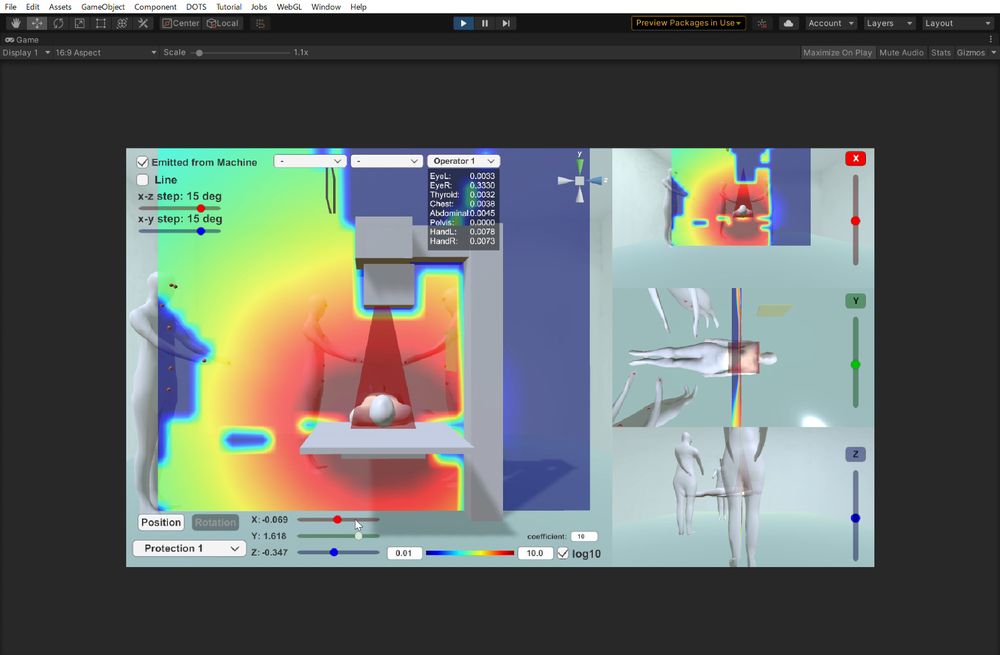Viewport: 1000px width, 655px height.
Task: Open the Layers dropdown
Action: click(x=889, y=23)
